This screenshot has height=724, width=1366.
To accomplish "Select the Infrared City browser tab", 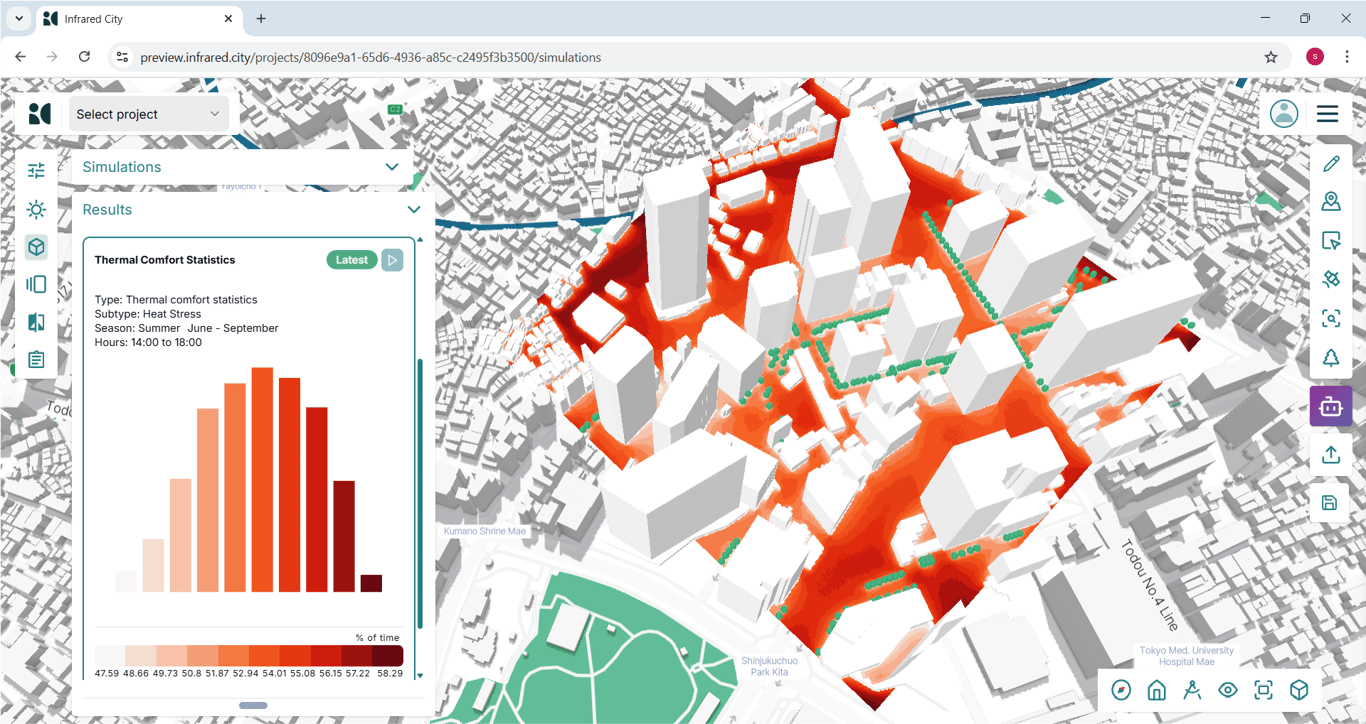I will pyautogui.click(x=138, y=19).
